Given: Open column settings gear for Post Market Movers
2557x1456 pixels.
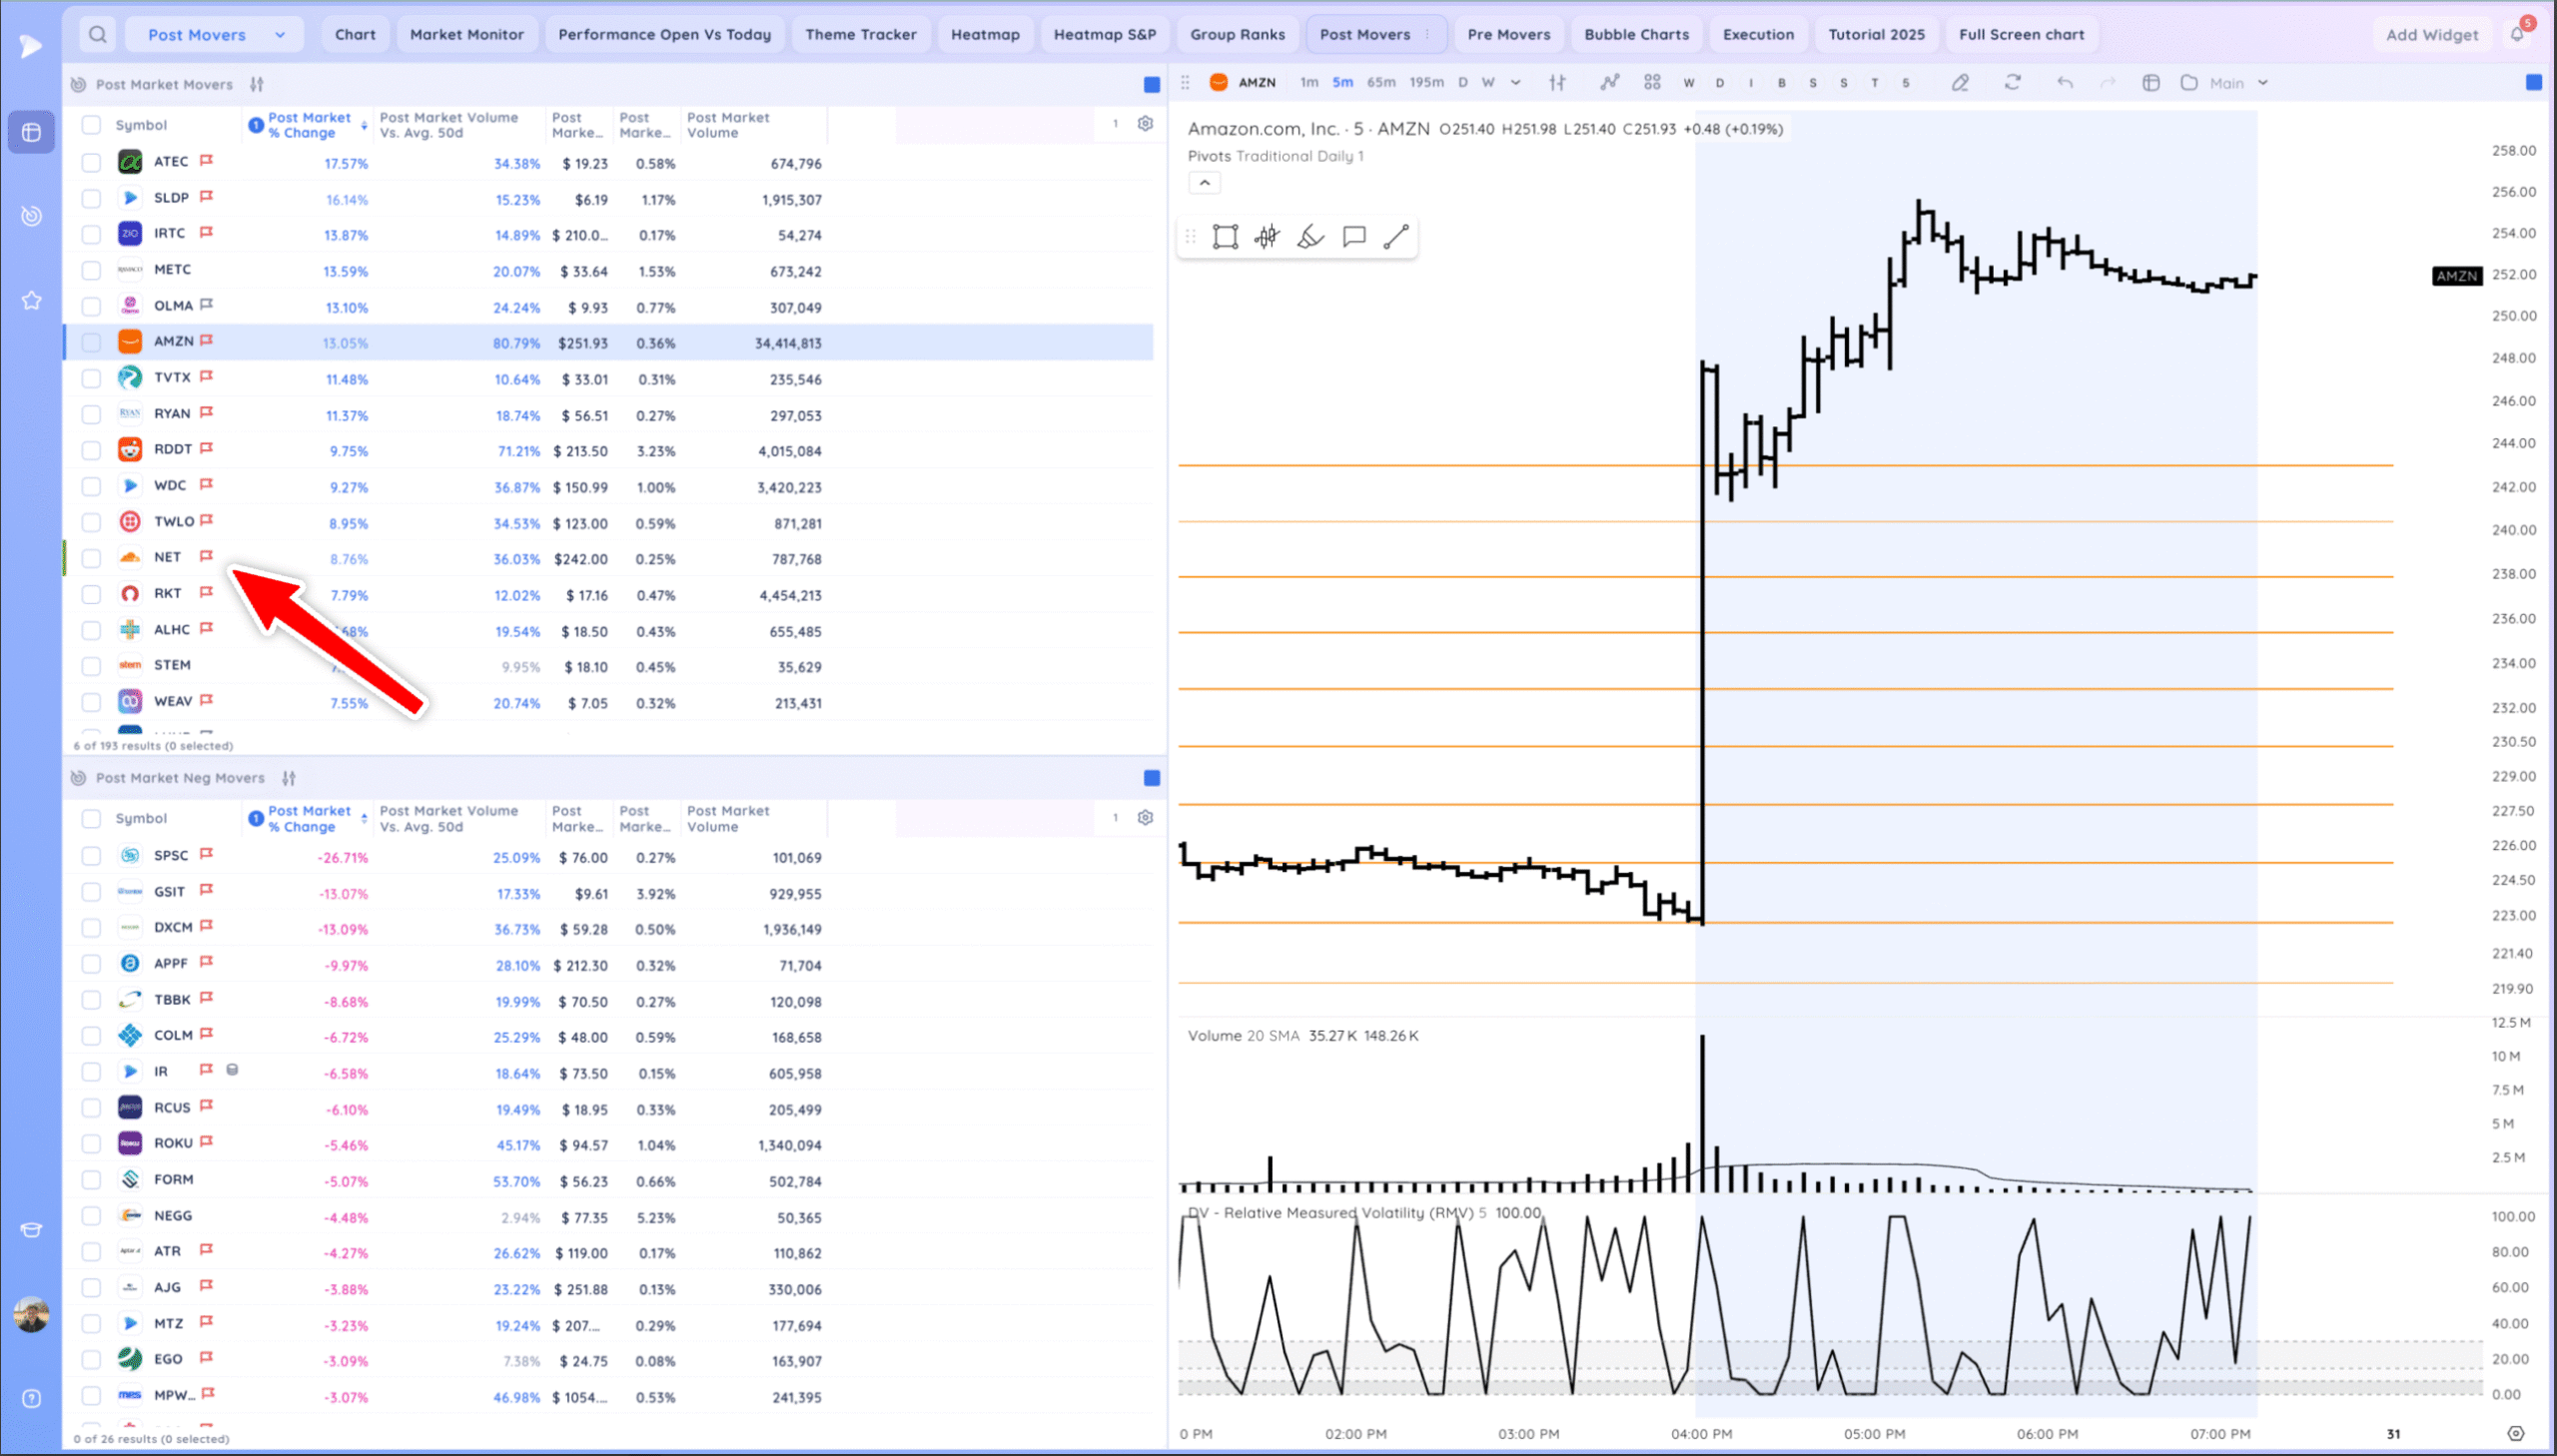Looking at the screenshot, I should tap(1145, 123).
